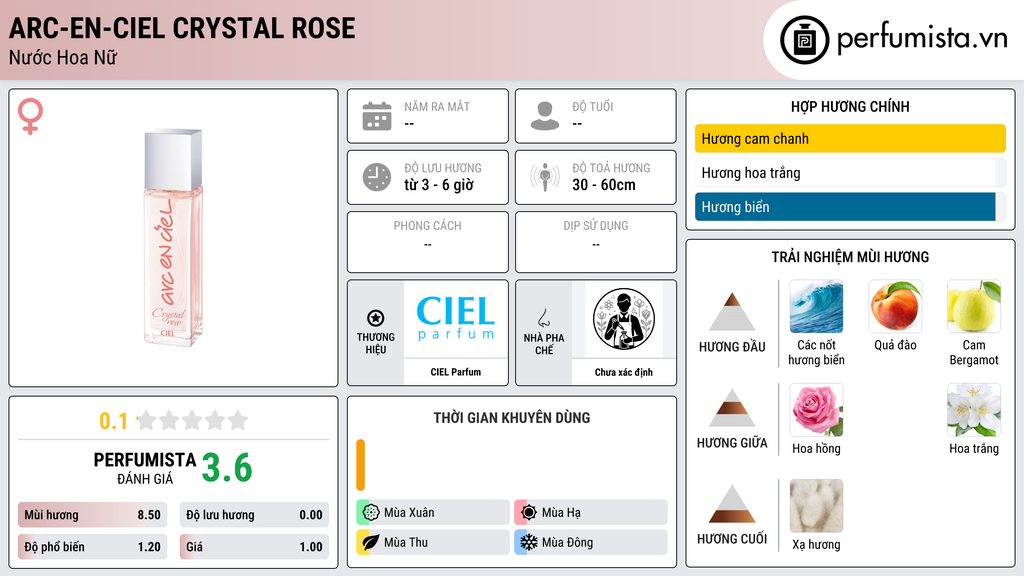
Task: Click the ARC-EN-CIEL CRYSTAL ROSE title
Action: click(x=182, y=28)
